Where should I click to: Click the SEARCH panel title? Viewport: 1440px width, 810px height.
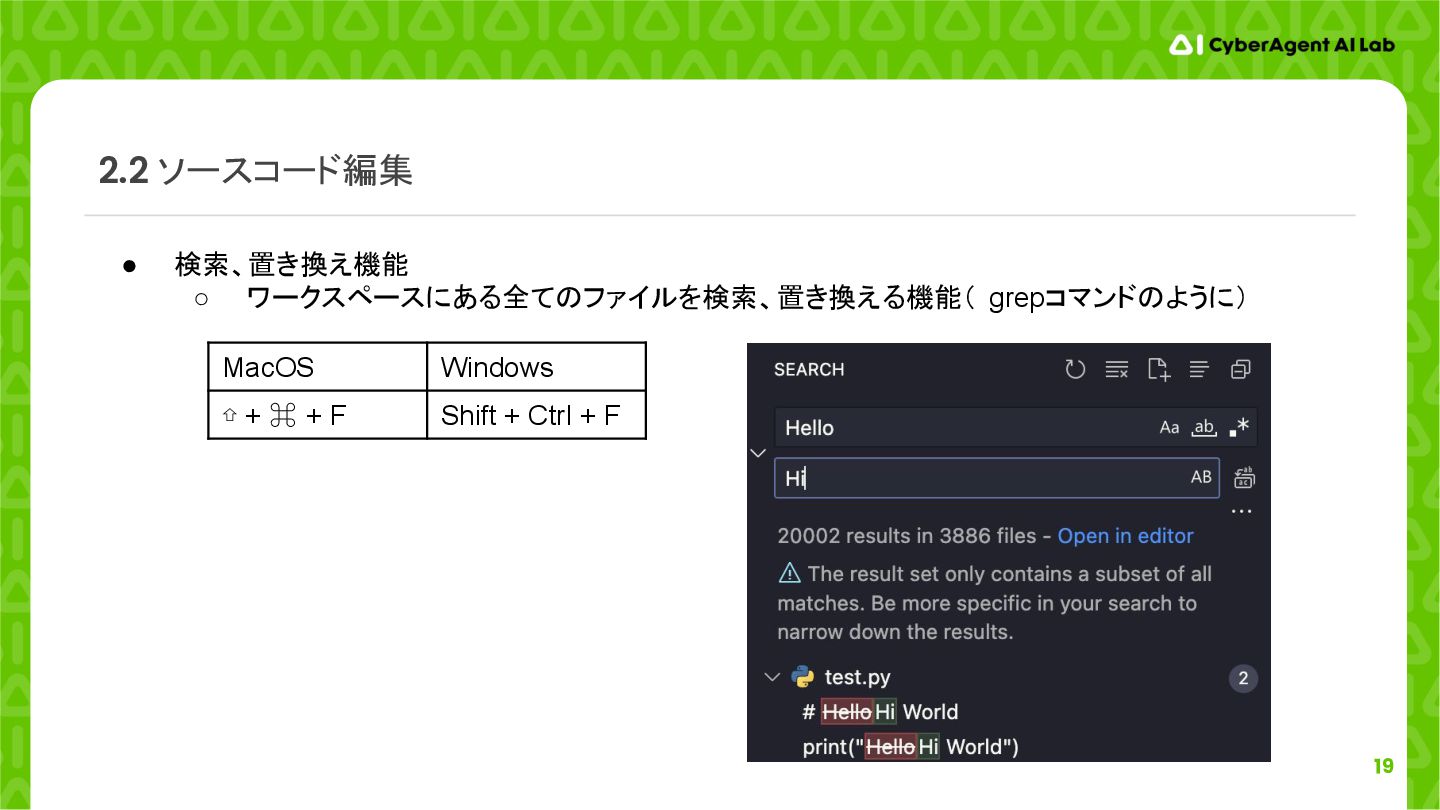[809, 370]
